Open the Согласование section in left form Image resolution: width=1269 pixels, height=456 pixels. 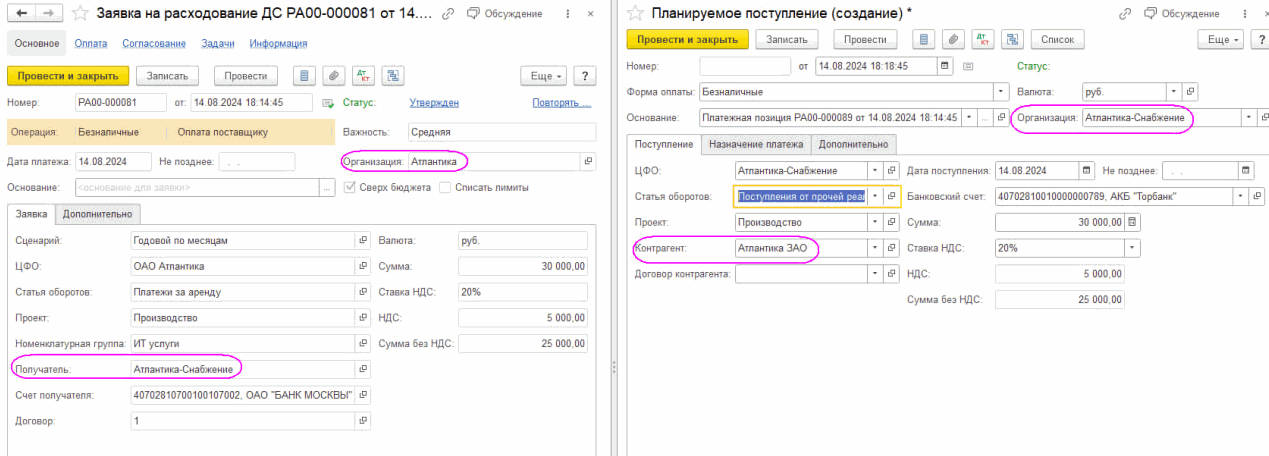pyautogui.click(x=154, y=44)
